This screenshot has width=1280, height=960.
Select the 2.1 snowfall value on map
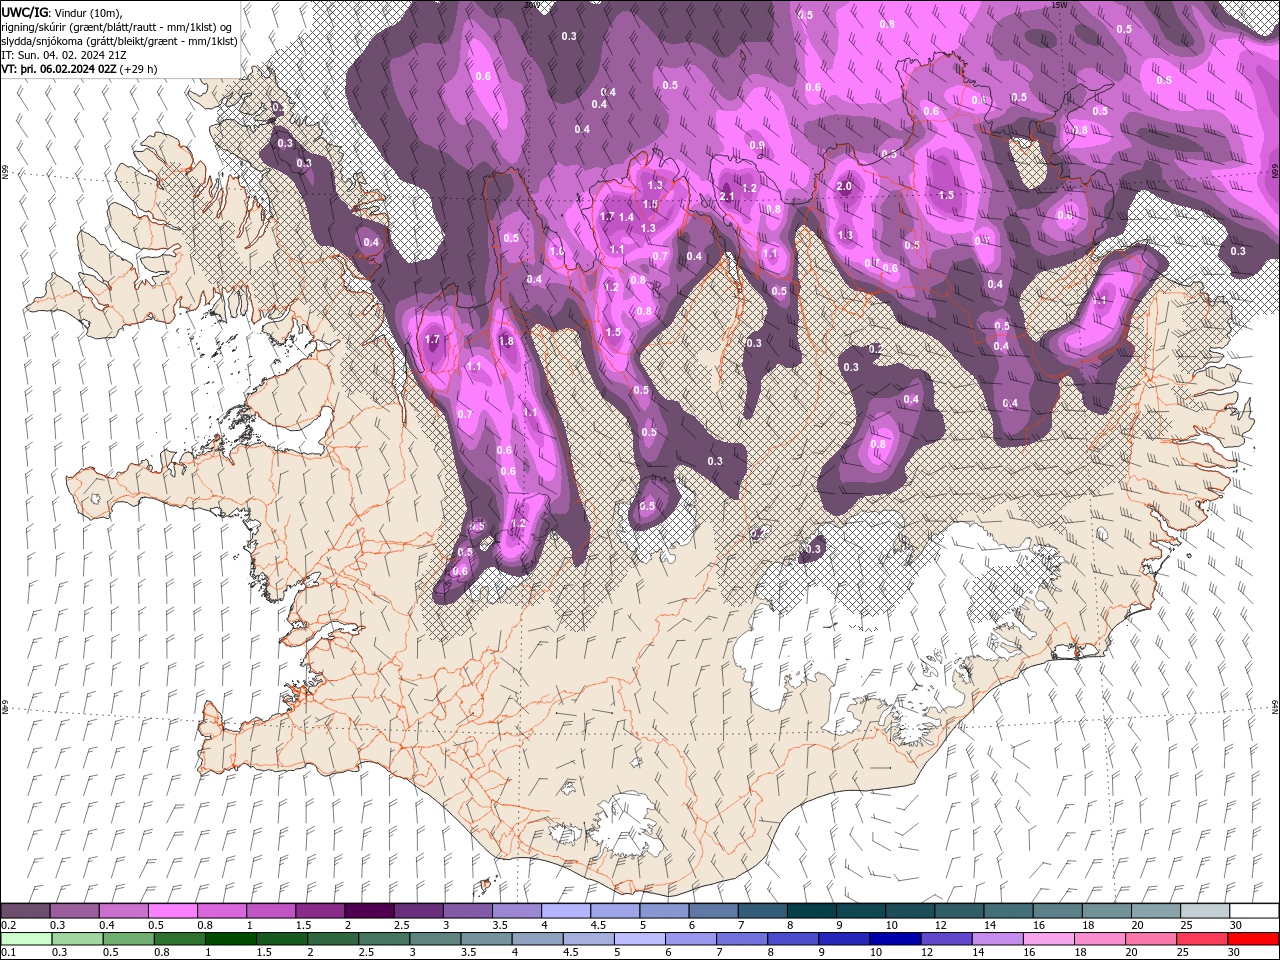tap(727, 196)
